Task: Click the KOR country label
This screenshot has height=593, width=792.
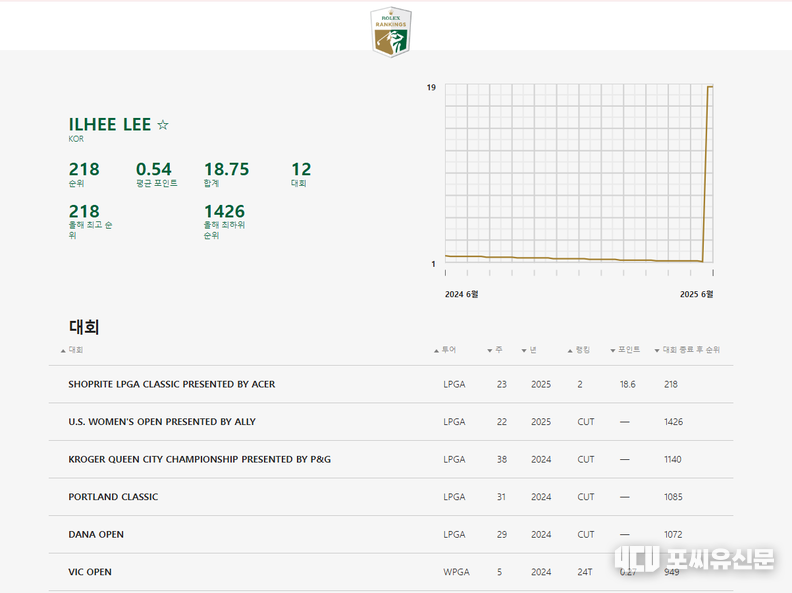Action: [x=76, y=139]
